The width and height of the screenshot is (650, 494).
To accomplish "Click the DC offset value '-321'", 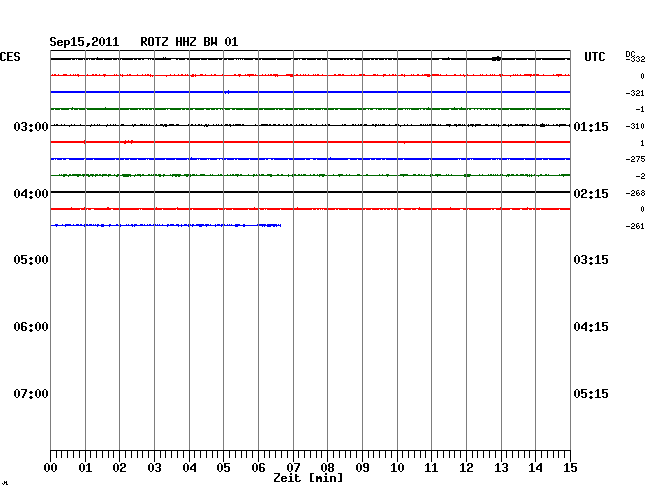I will (x=635, y=93).
